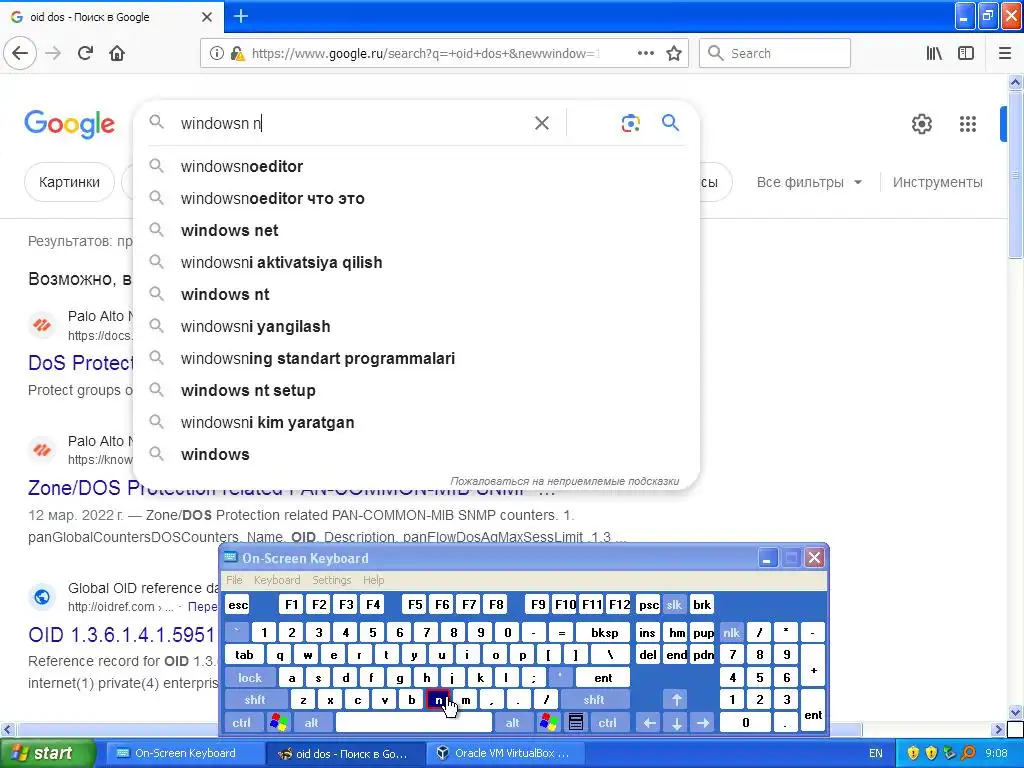Choose the 'windowsnoeditor что это' suggestion
This screenshot has width=1024, height=768.
pos(416,199)
